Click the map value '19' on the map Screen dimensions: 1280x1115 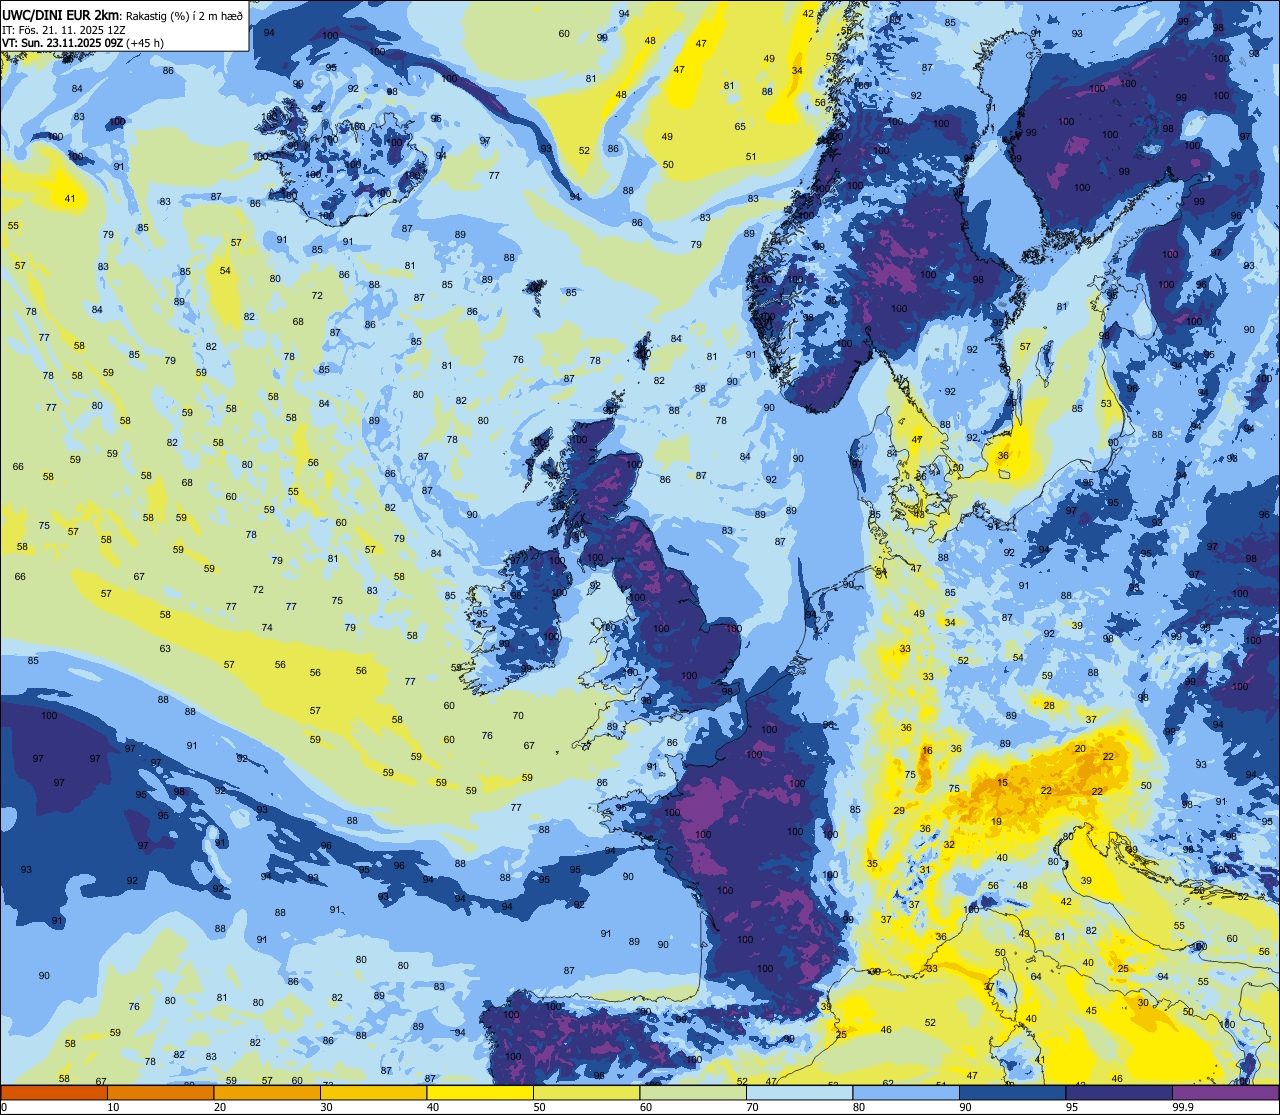[996, 822]
